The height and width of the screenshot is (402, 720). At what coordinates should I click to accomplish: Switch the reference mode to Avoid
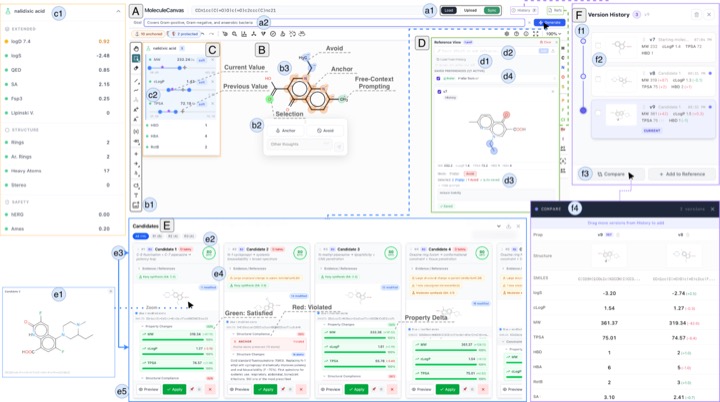470,174
